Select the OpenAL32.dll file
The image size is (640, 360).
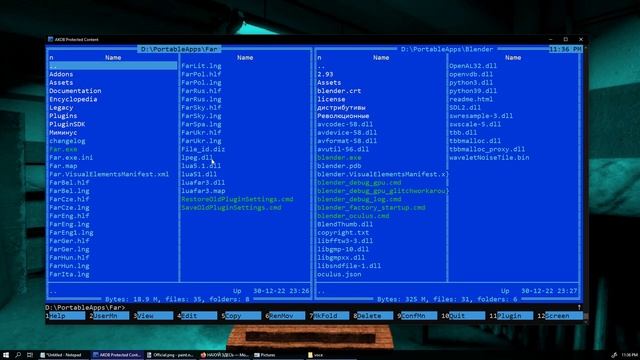point(473,66)
